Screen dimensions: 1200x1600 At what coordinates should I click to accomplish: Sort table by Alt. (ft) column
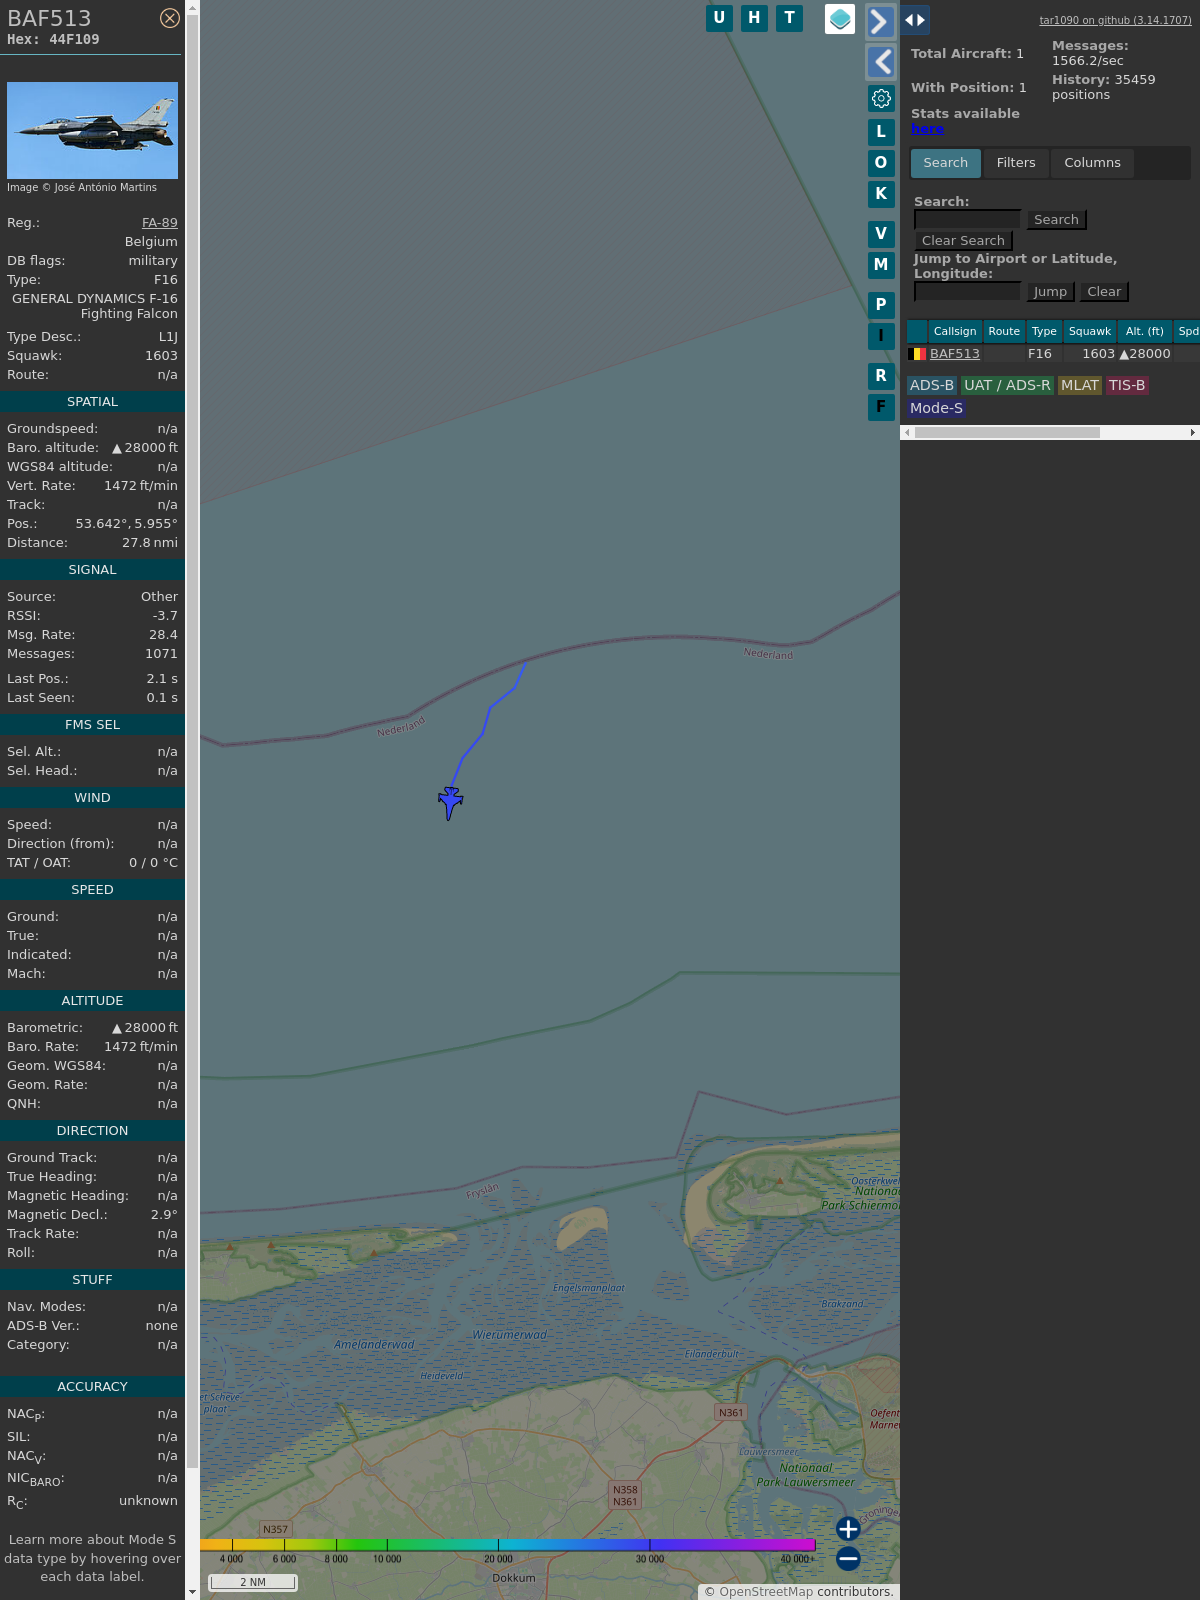[x=1145, y=331]
